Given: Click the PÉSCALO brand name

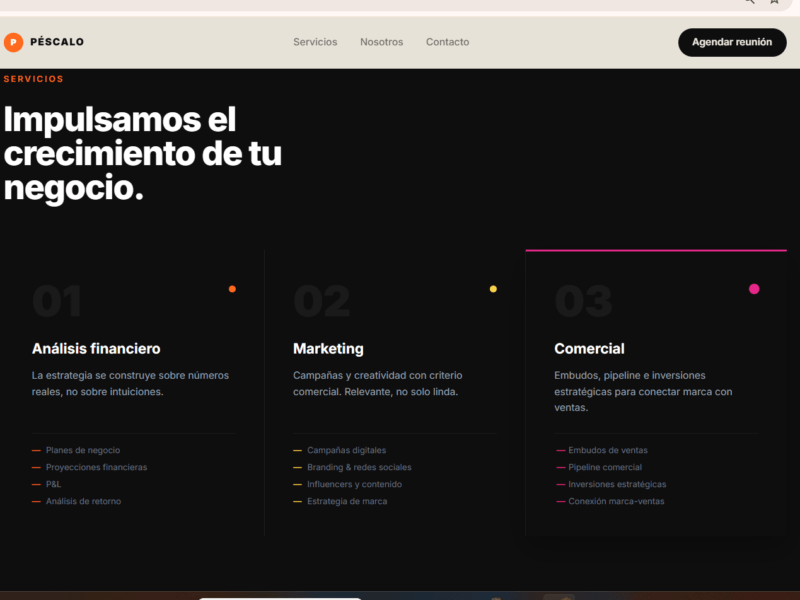Looking at the screenshot, I should coord(57,42).
